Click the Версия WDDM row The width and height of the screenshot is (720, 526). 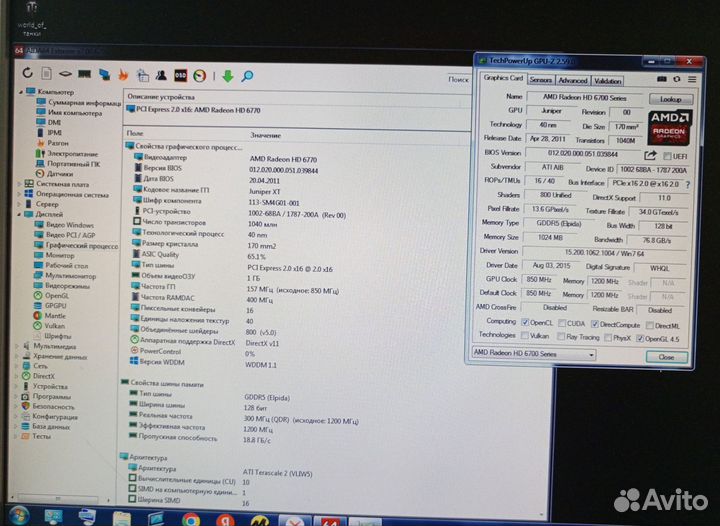coord(204,363)
